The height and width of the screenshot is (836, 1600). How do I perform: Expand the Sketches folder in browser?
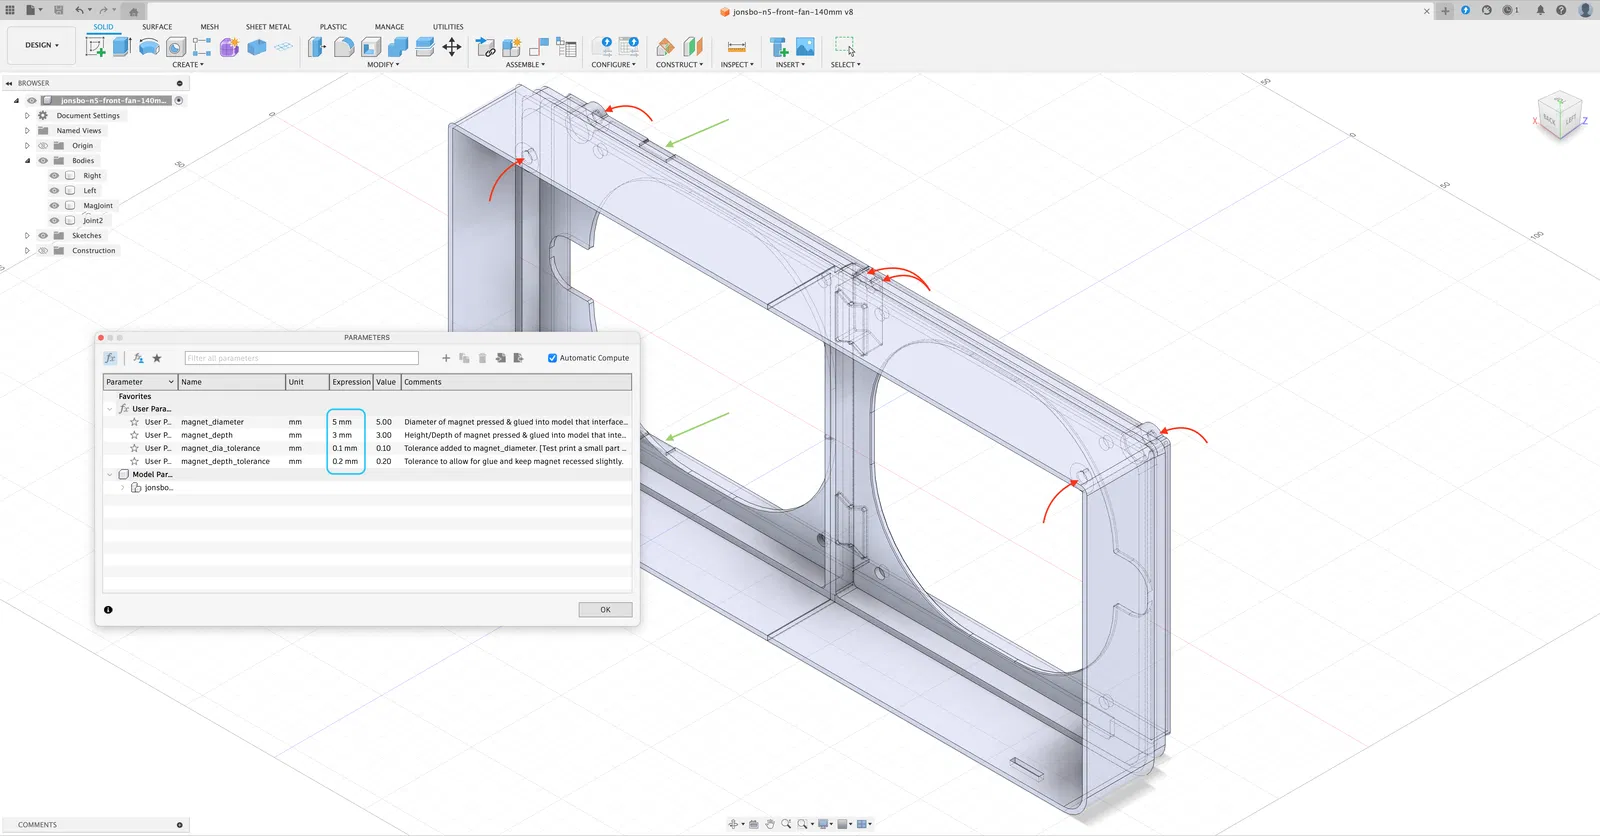tap(27, 236)
